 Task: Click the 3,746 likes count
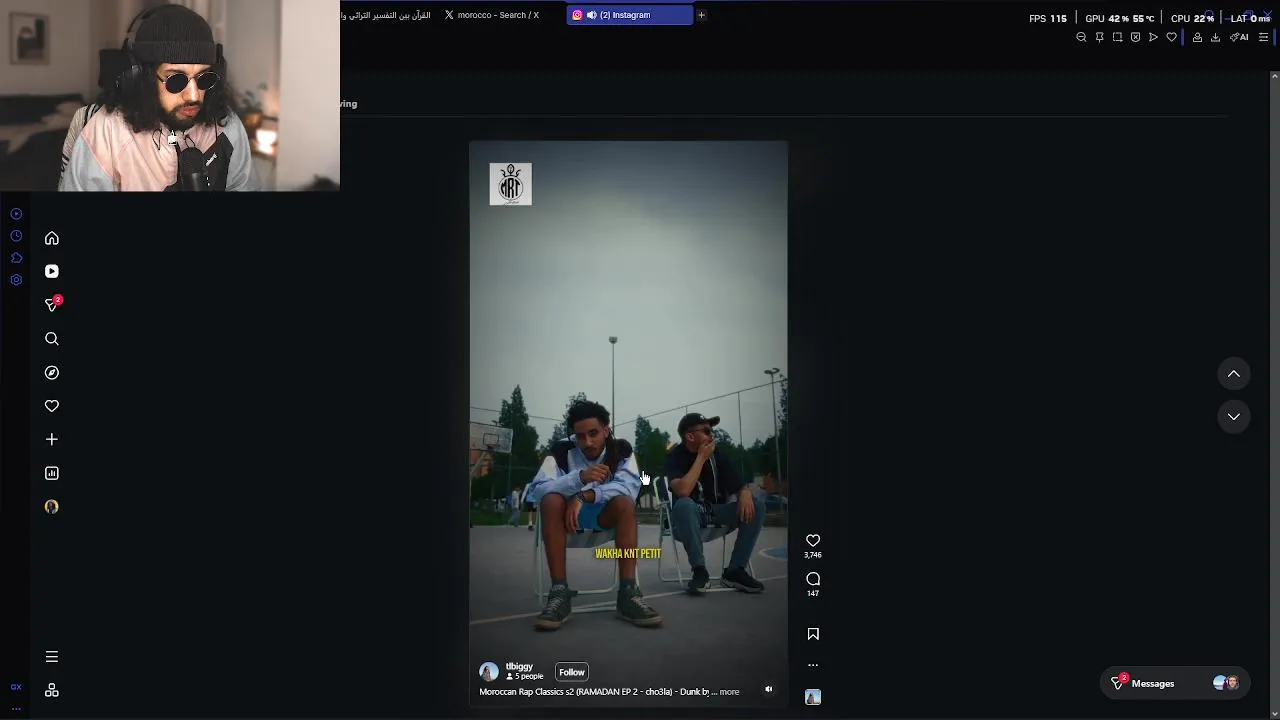[813, 555]
